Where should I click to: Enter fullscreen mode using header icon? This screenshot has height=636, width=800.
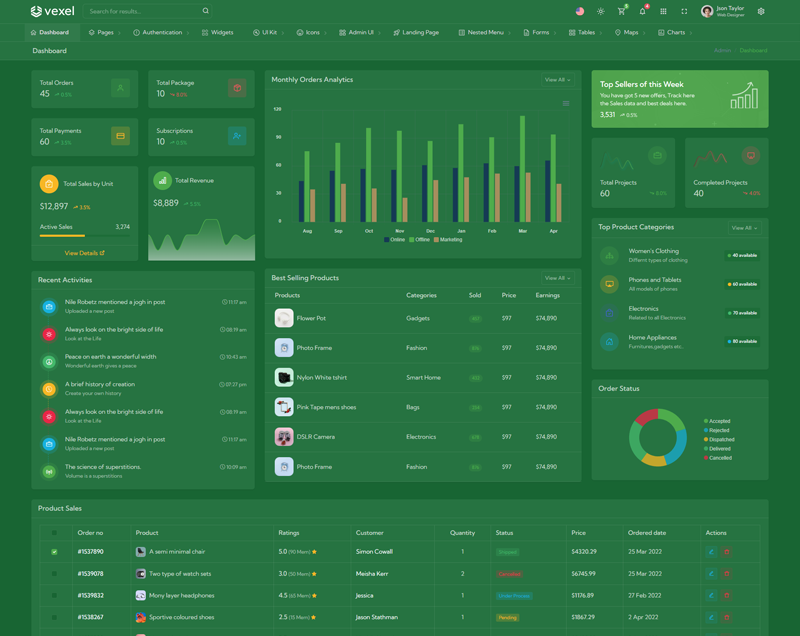(684, 12)
